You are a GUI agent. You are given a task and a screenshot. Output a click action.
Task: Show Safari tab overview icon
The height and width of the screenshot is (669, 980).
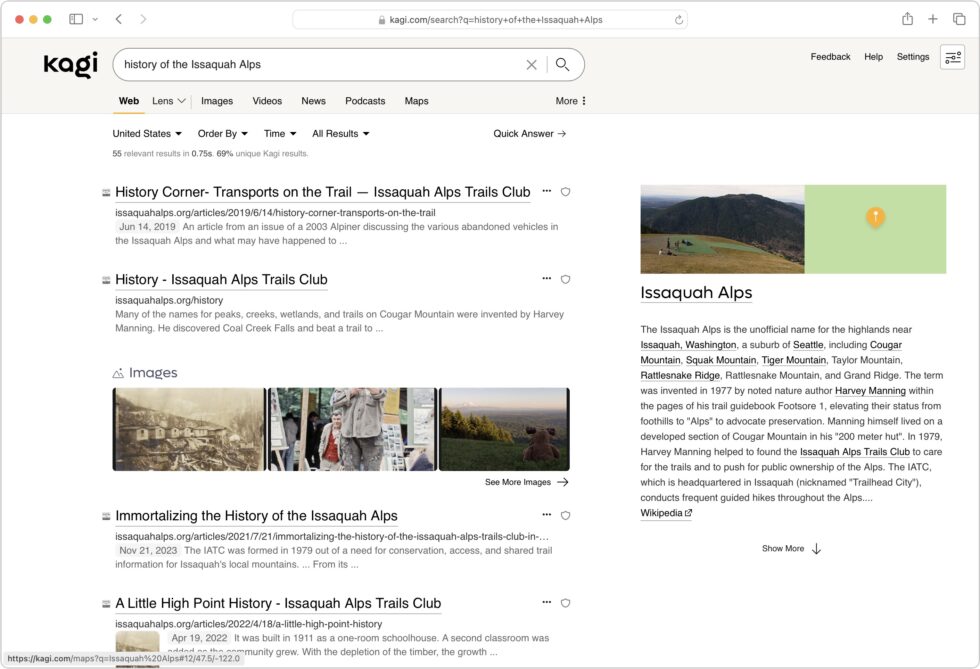[959, 19]
